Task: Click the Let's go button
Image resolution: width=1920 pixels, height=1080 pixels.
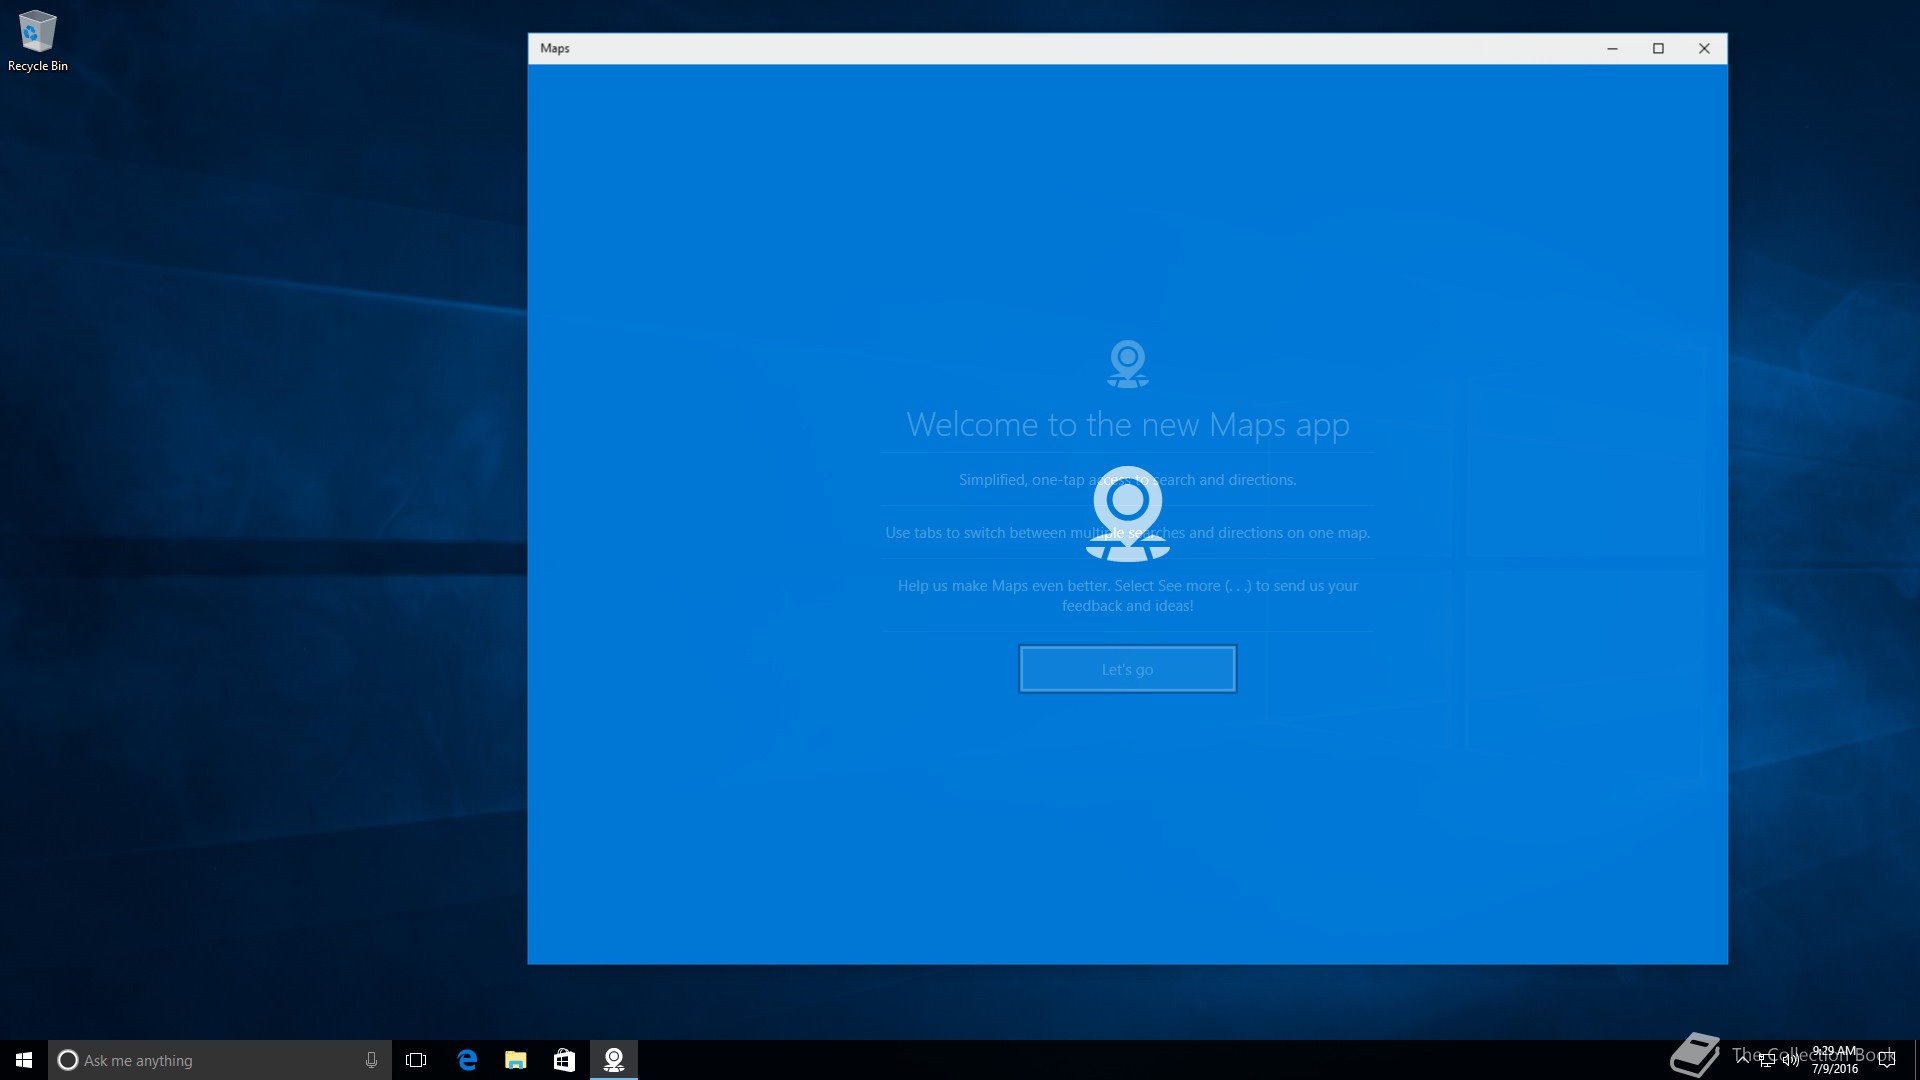Action: pos(1127,669)
